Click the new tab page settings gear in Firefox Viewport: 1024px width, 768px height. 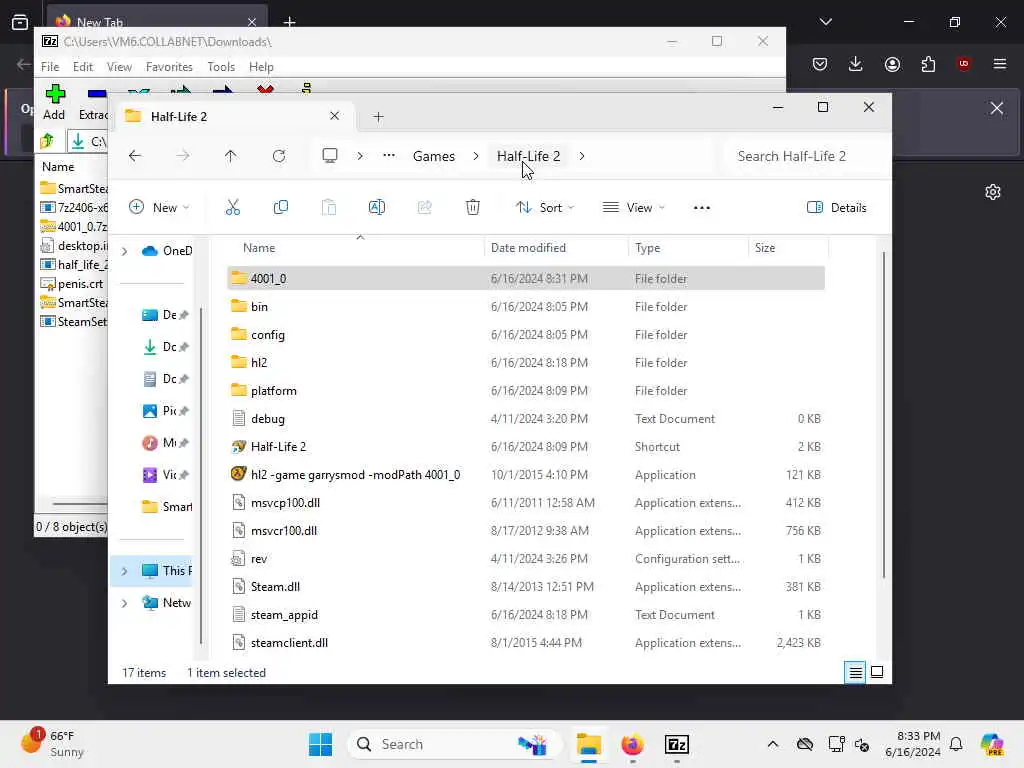pos(993,192)
